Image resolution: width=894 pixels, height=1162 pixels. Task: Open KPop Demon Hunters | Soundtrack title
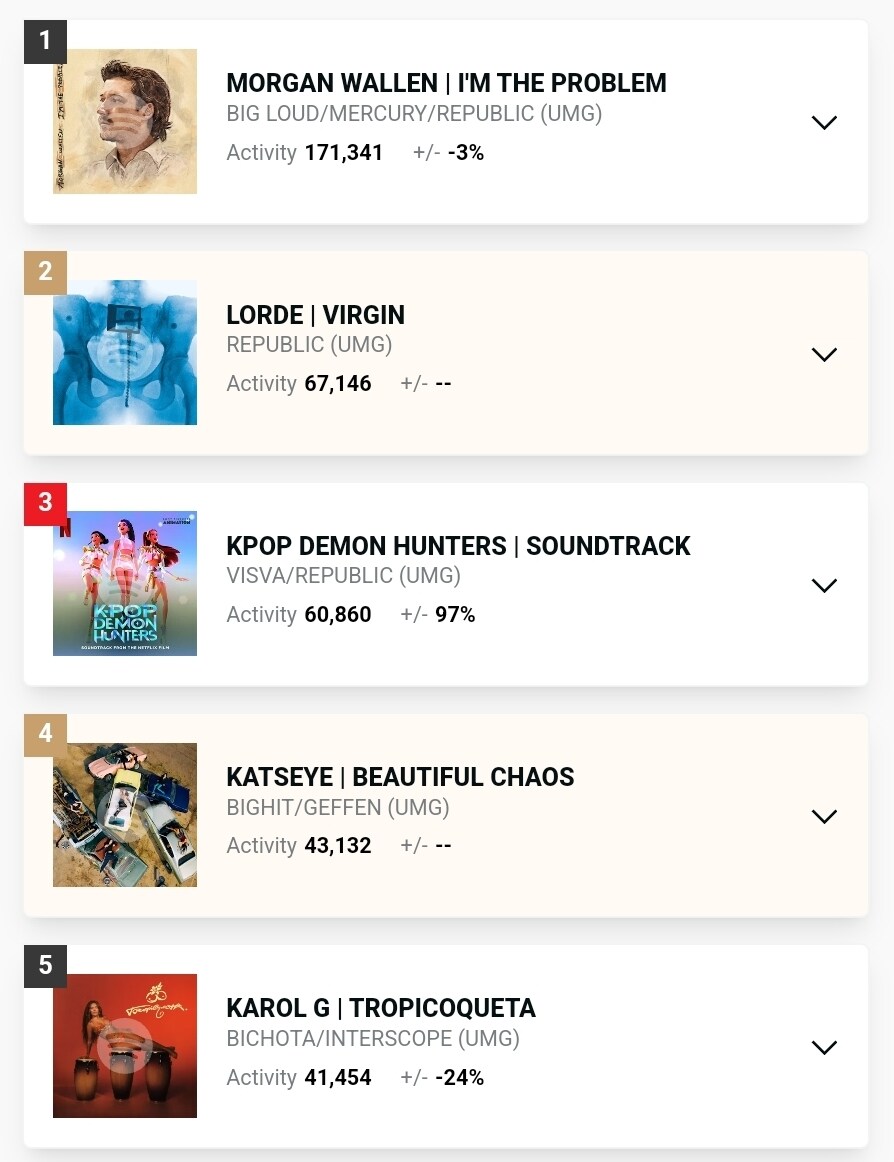coord(458,546)
